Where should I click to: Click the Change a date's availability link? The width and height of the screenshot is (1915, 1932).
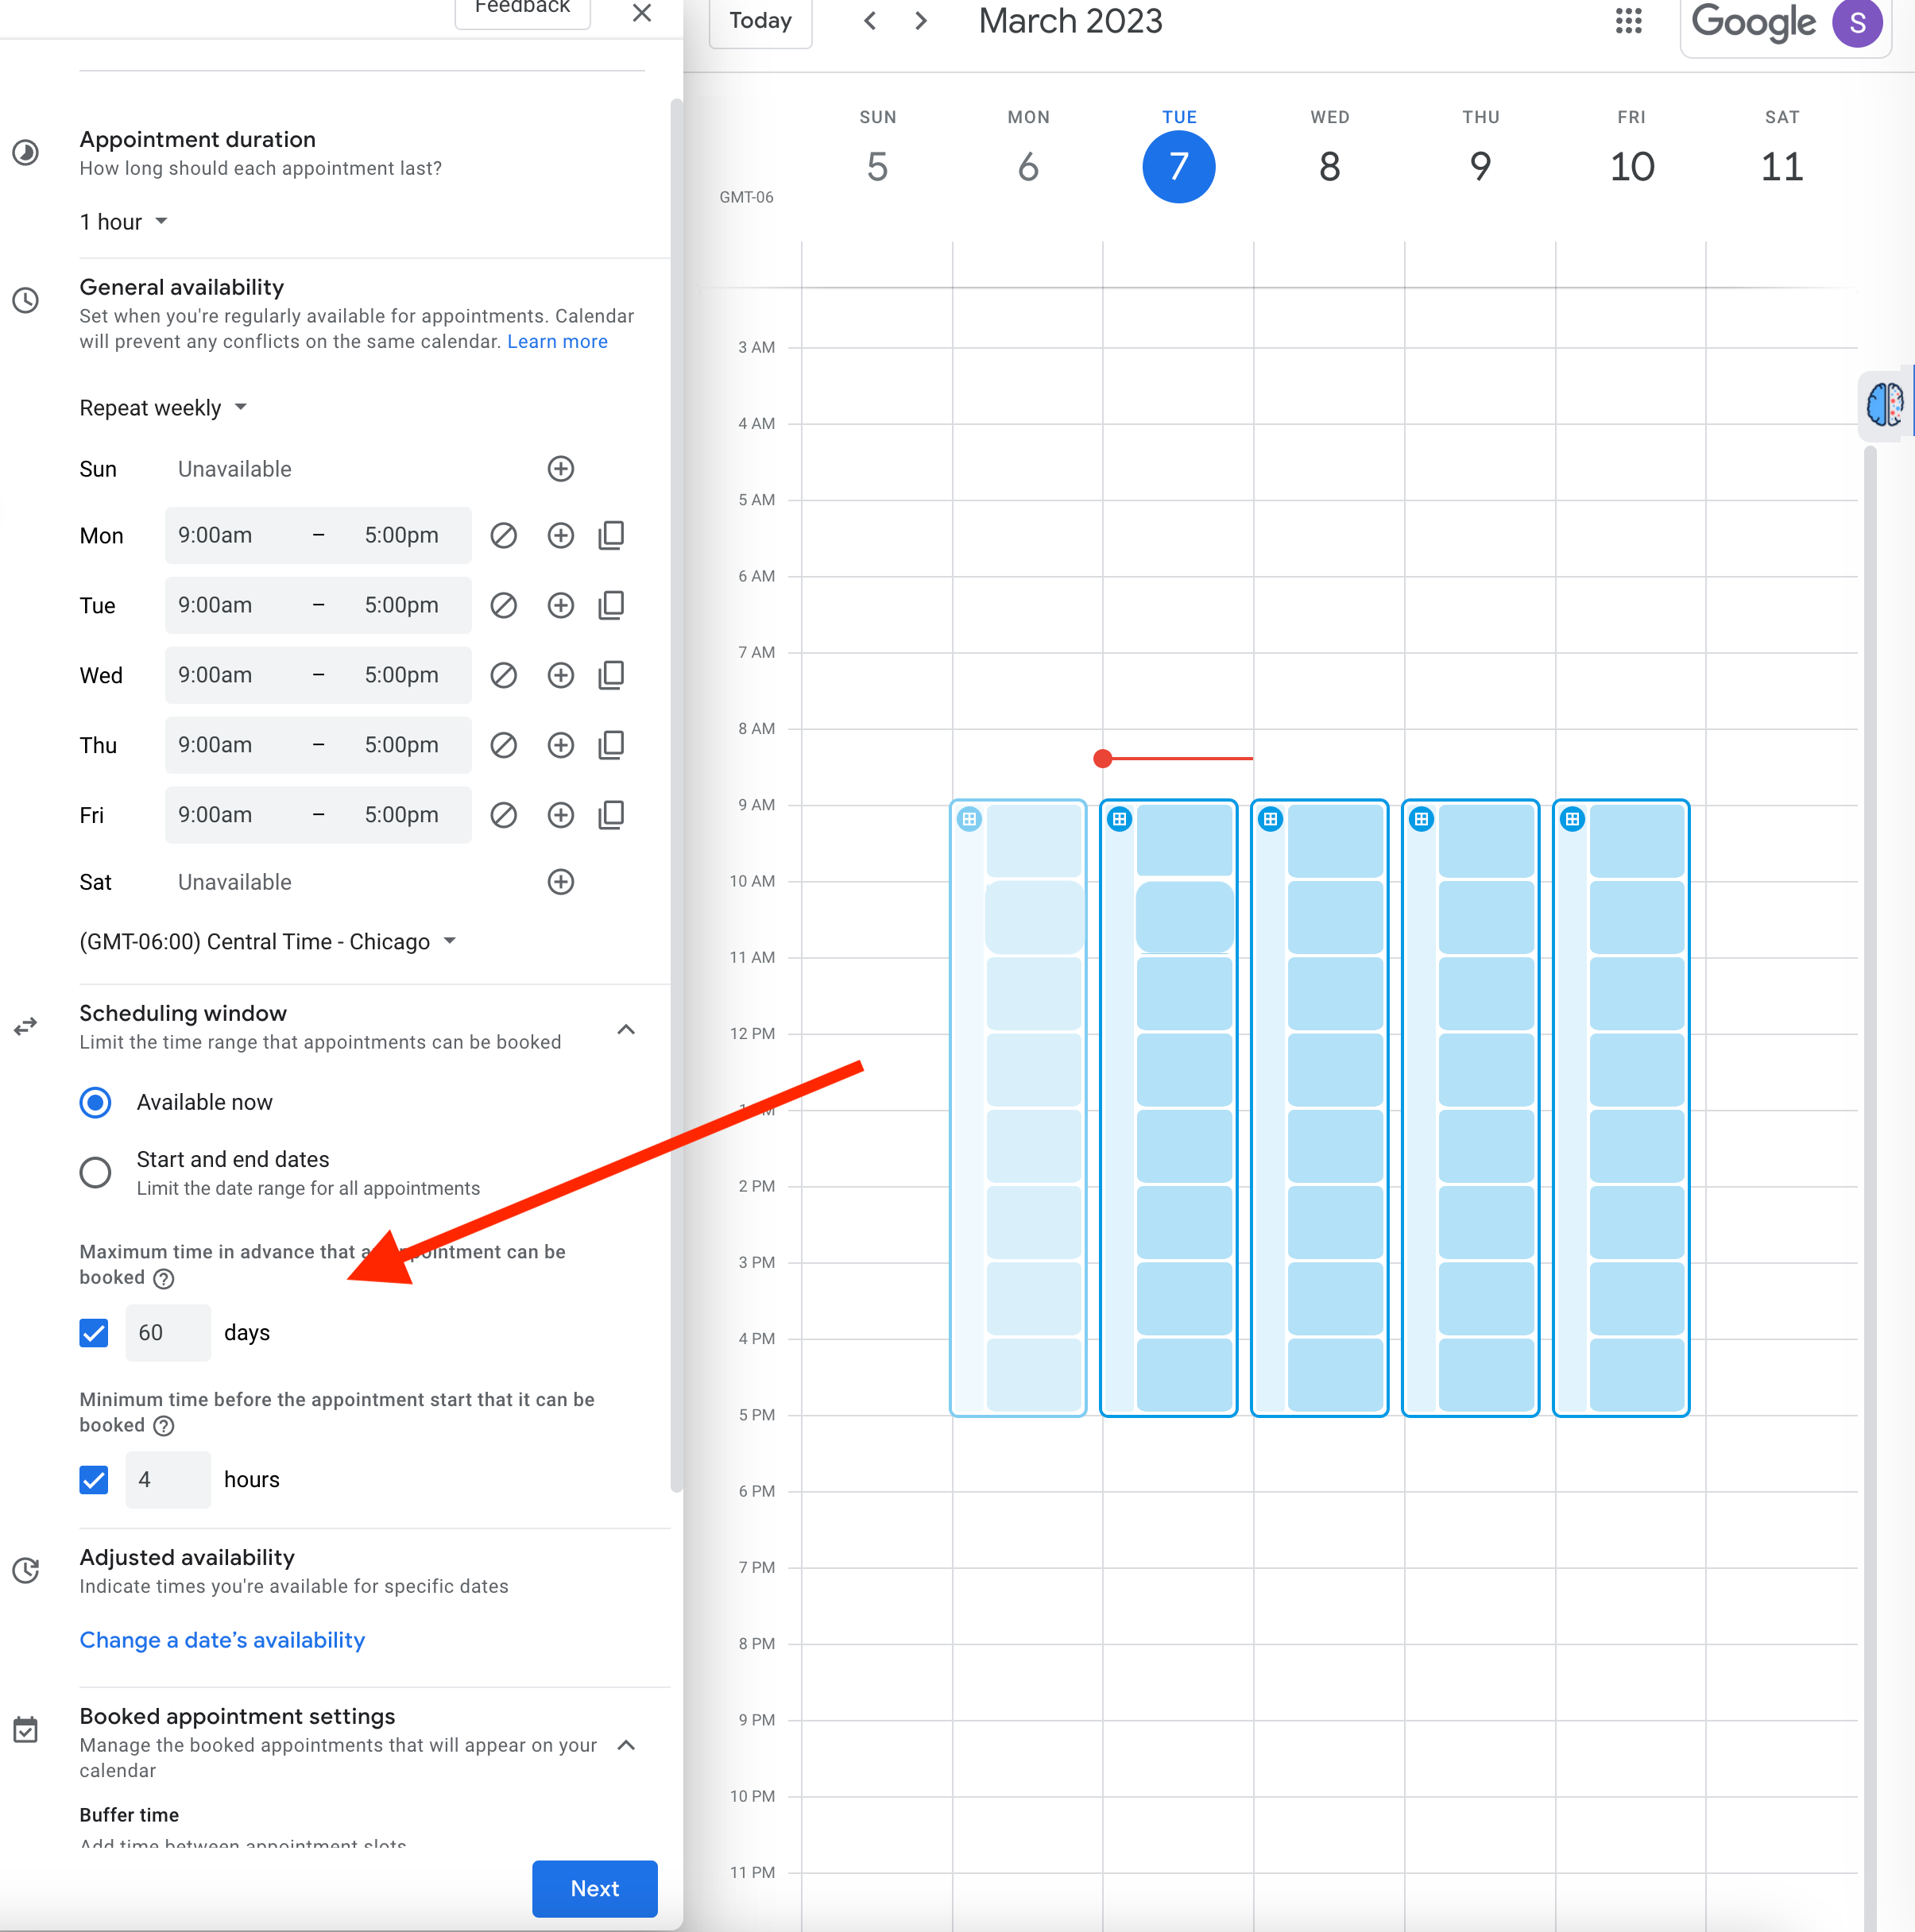(222, 1639)
